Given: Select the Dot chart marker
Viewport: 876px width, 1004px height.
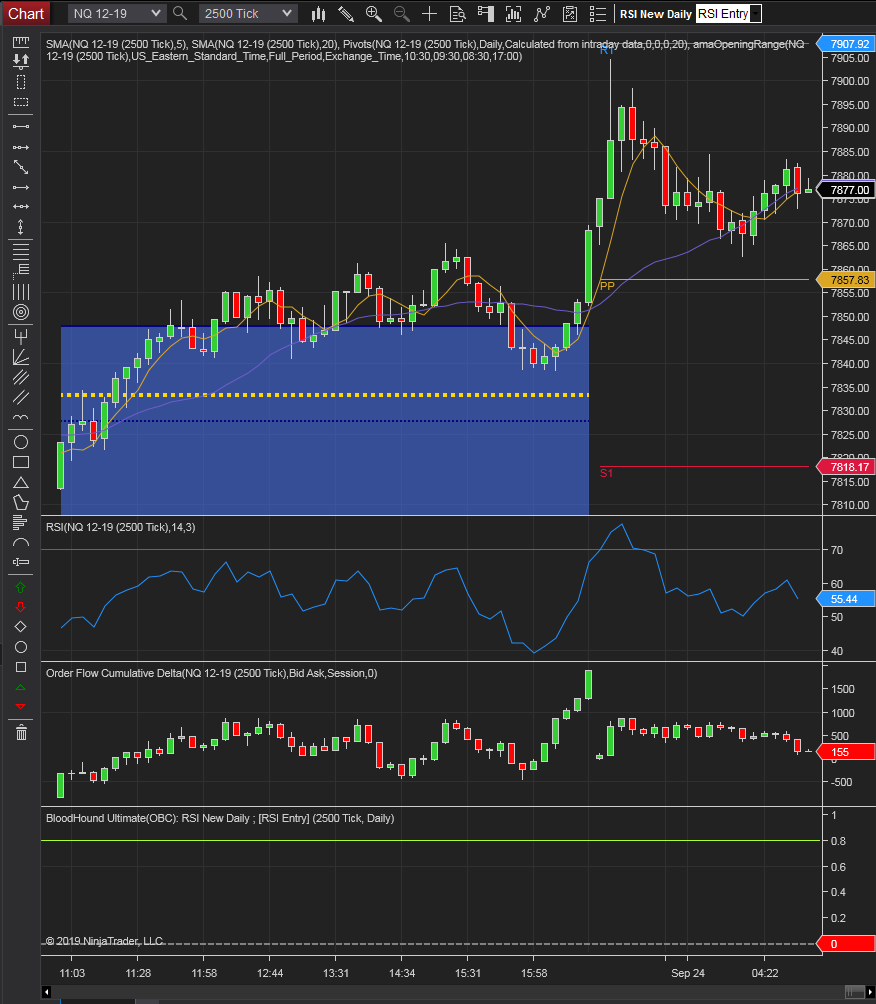Looking at the screenshot, I should click(x=20, y=647).
